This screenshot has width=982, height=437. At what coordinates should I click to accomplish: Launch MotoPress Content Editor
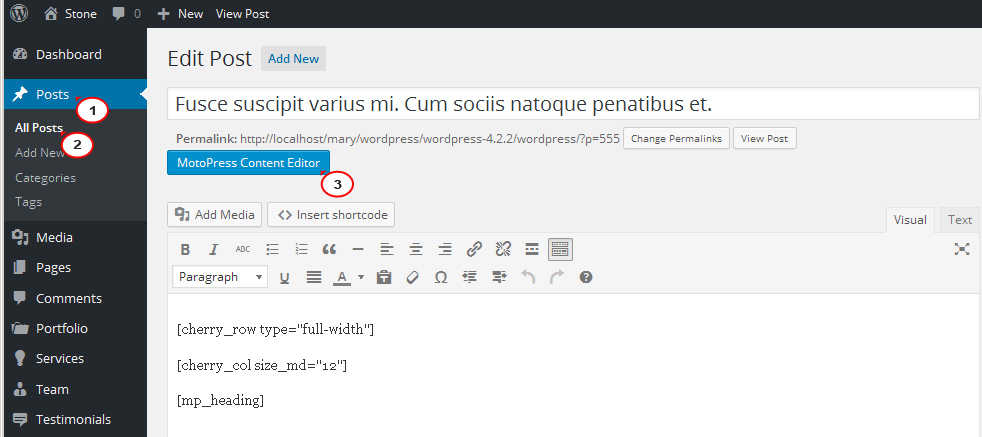click(249, 163)
